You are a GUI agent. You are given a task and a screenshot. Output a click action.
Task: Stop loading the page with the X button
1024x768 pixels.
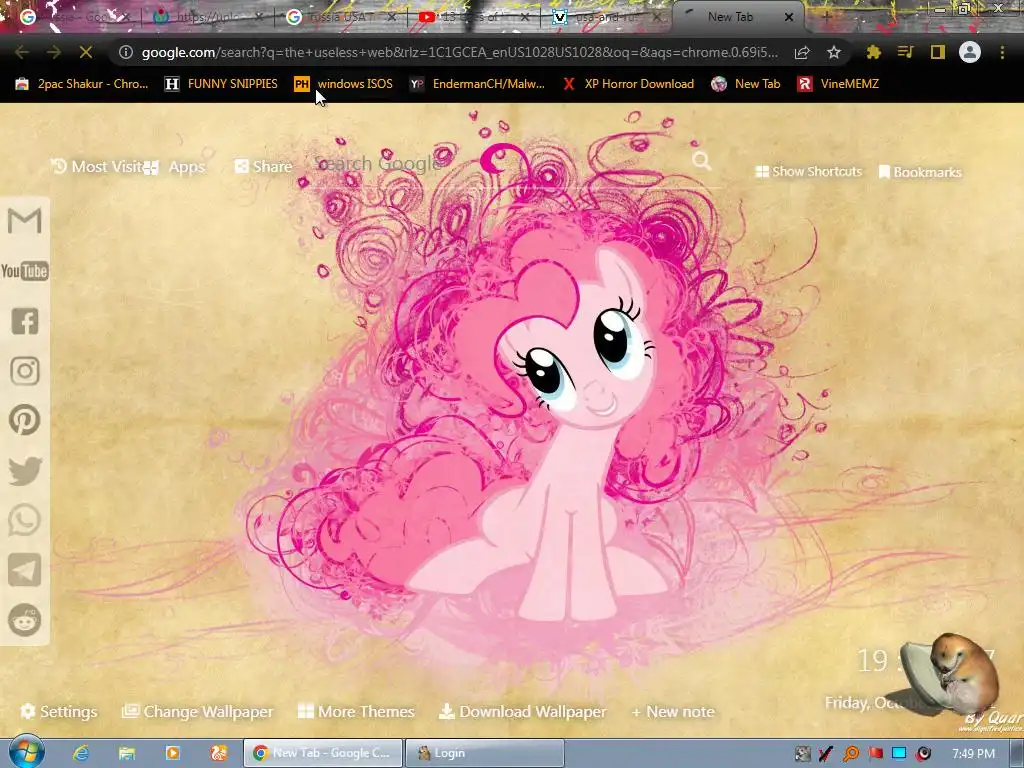point(86,52)
